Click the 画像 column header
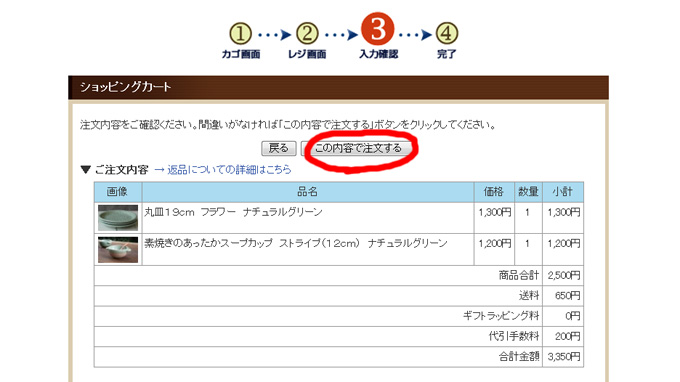This screenshot has width=680, height=382. (x=118, y=192)
